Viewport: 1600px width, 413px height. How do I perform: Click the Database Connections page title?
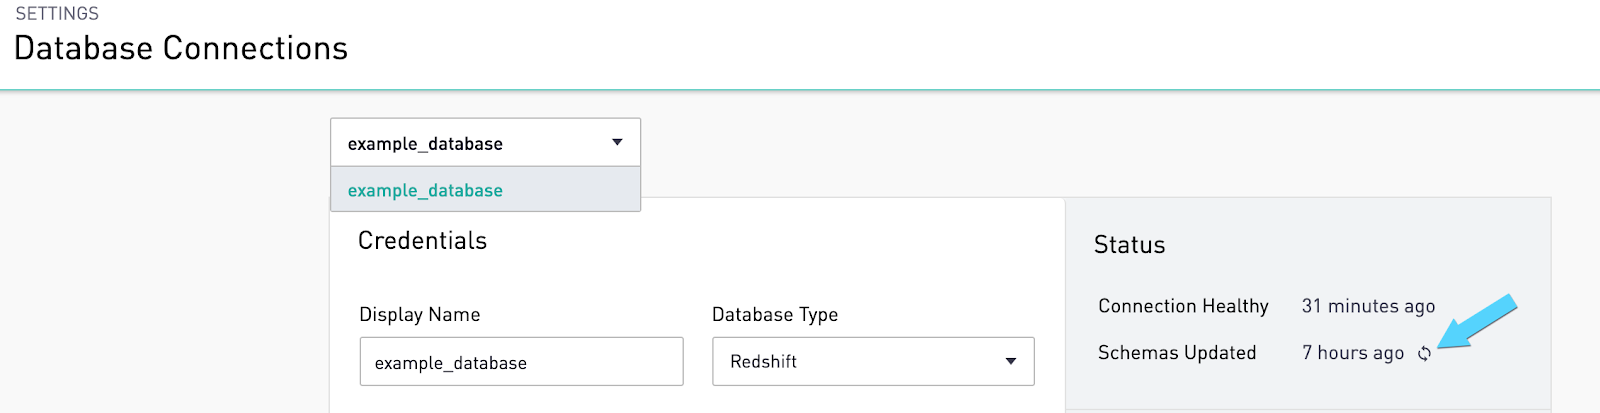(x=181, y=48)
